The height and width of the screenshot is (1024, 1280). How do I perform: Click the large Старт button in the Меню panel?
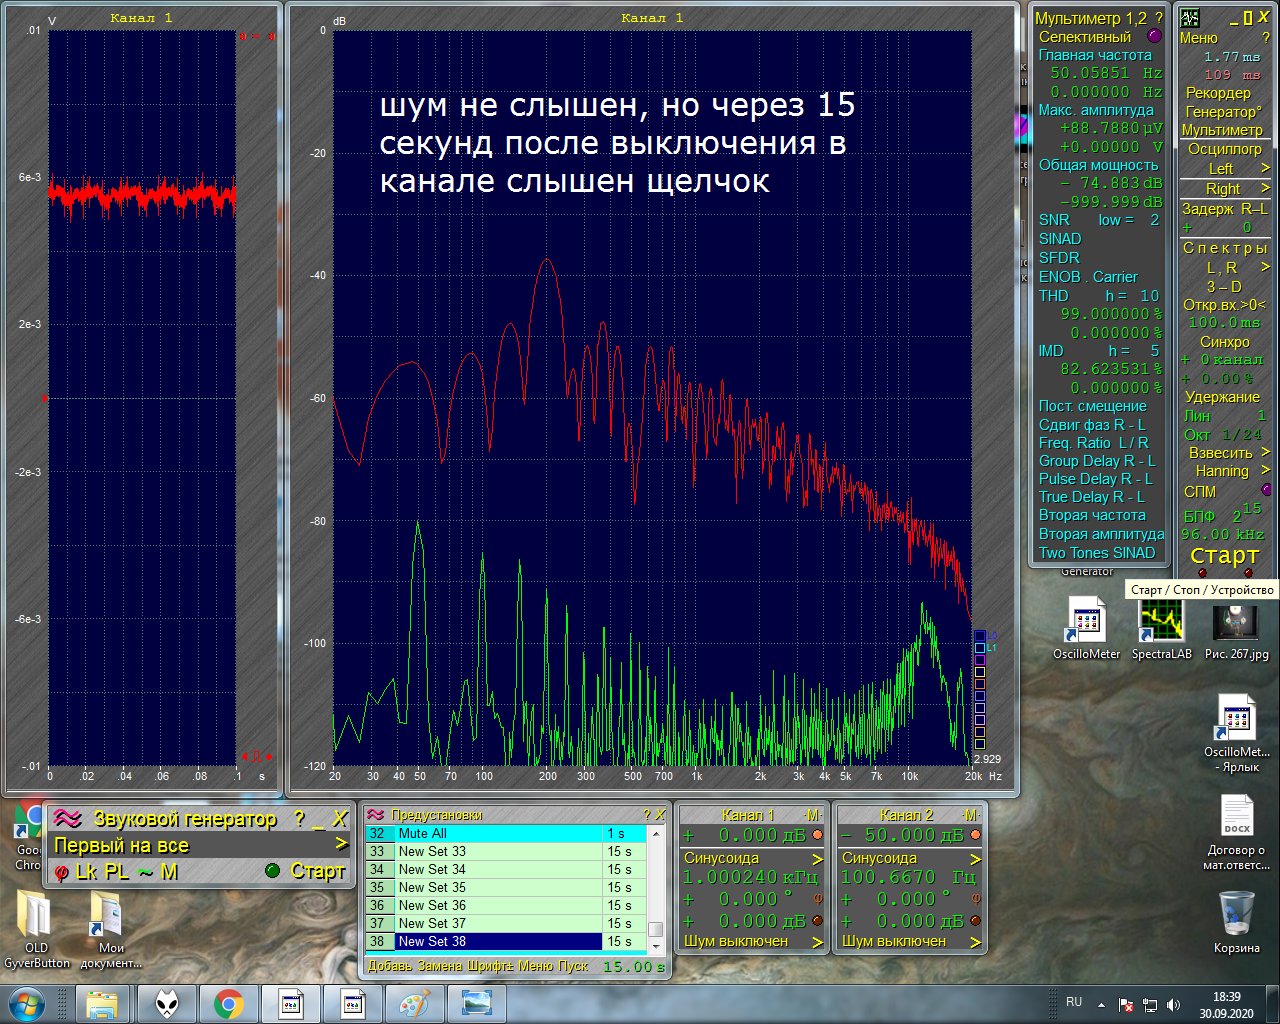coord(1224,555)
